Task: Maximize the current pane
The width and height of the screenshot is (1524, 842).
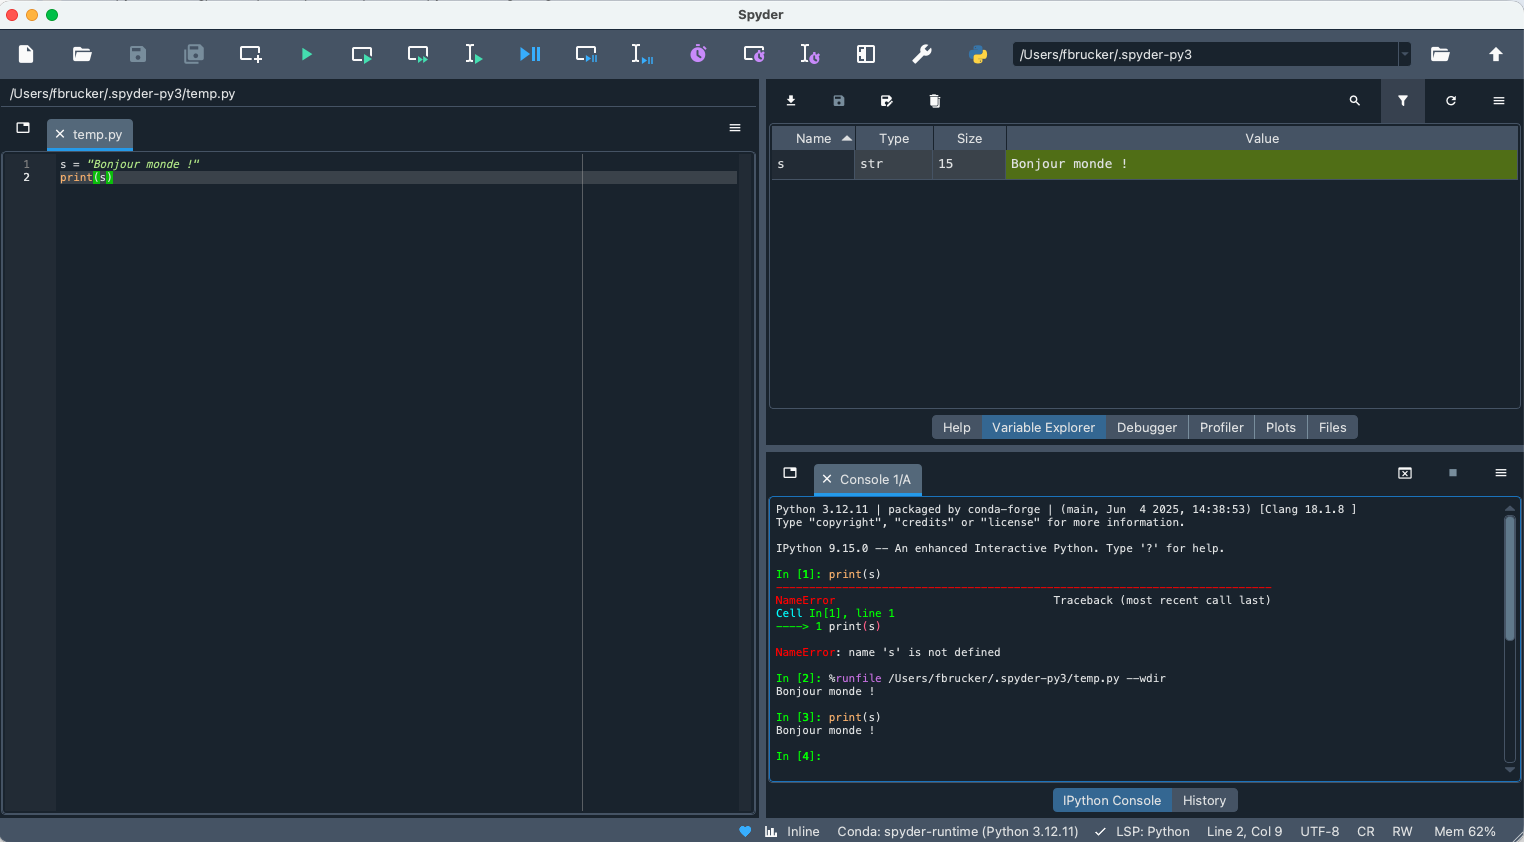Action: pos(866,54)
